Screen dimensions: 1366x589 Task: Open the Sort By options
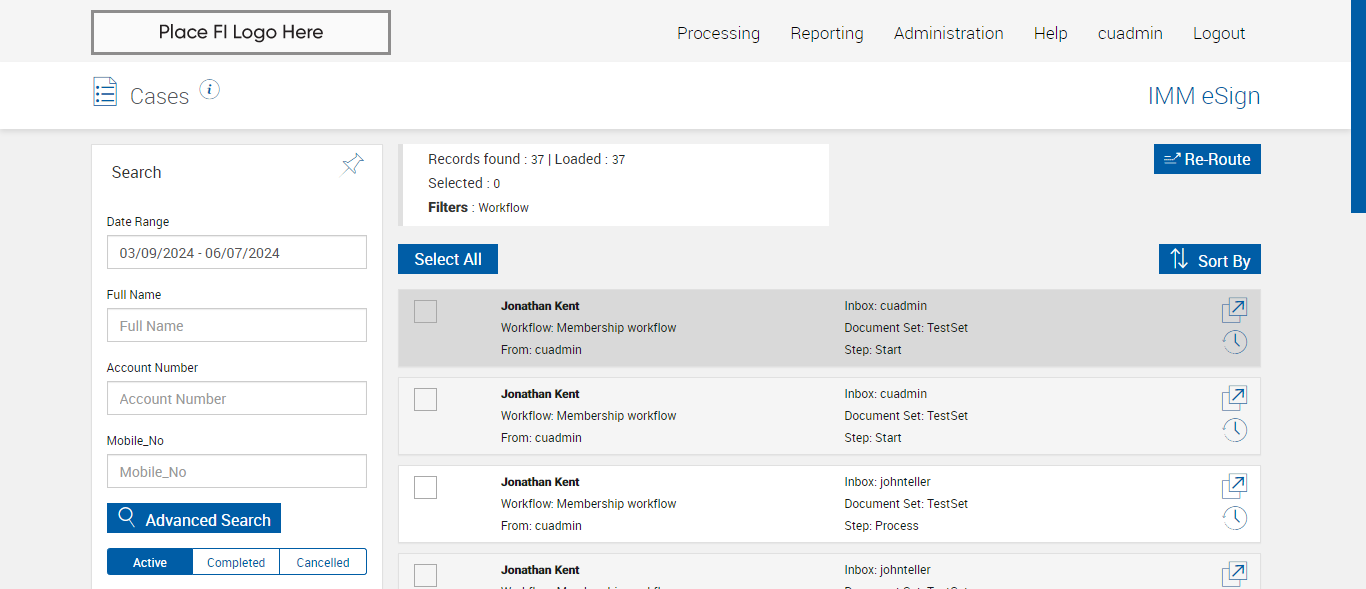1210,260
